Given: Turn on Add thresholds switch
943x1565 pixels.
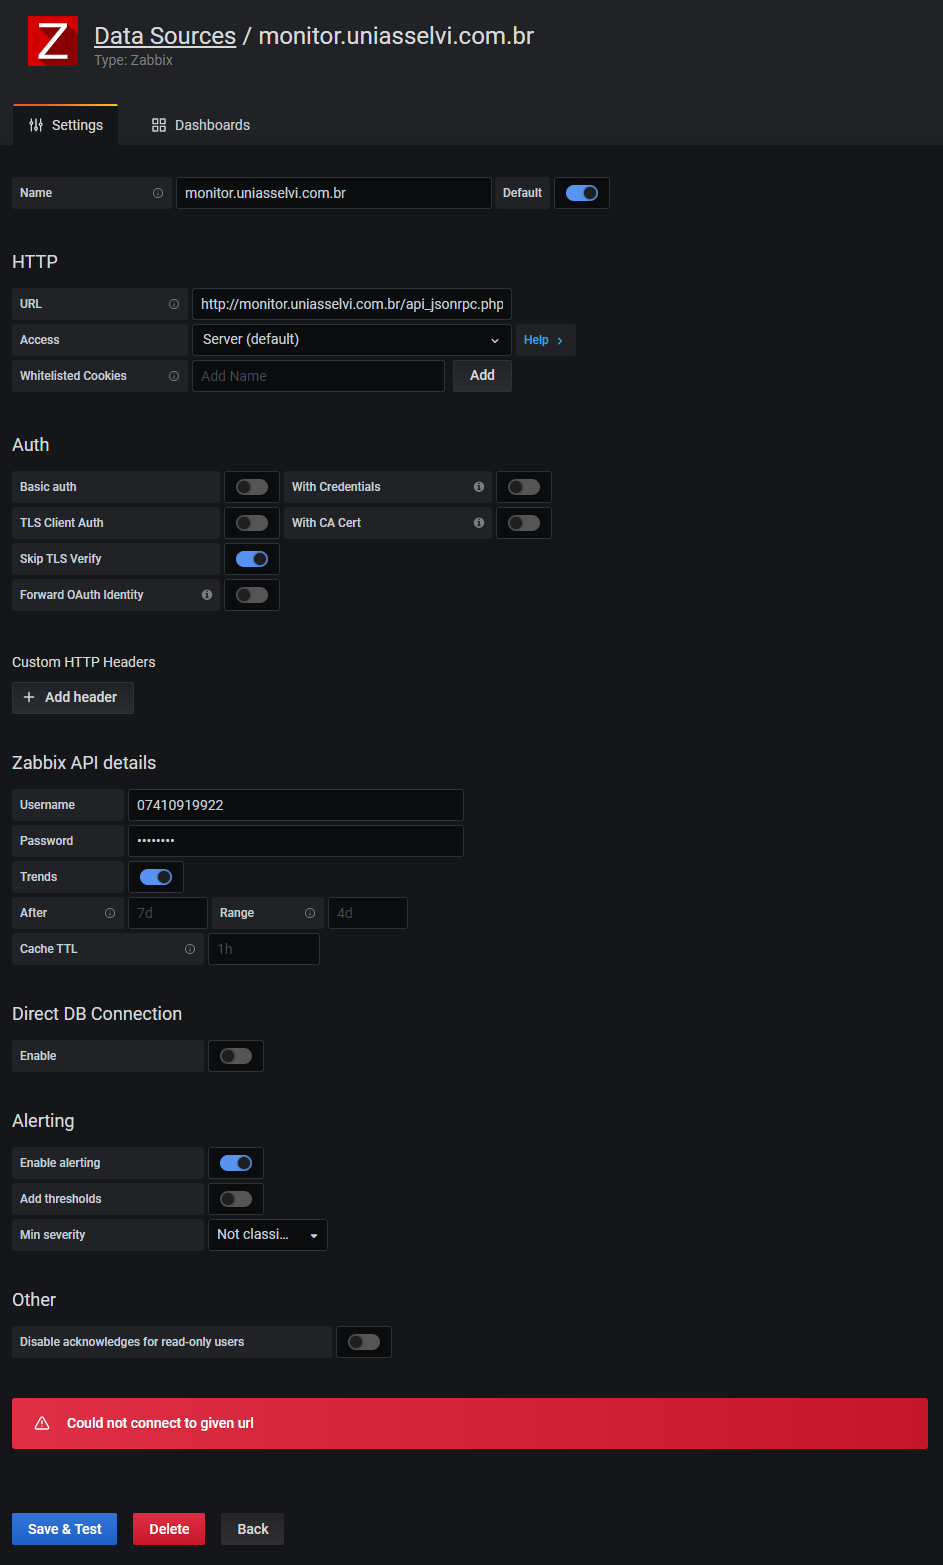Looking at the screenshot, I should pos(236,1199).
